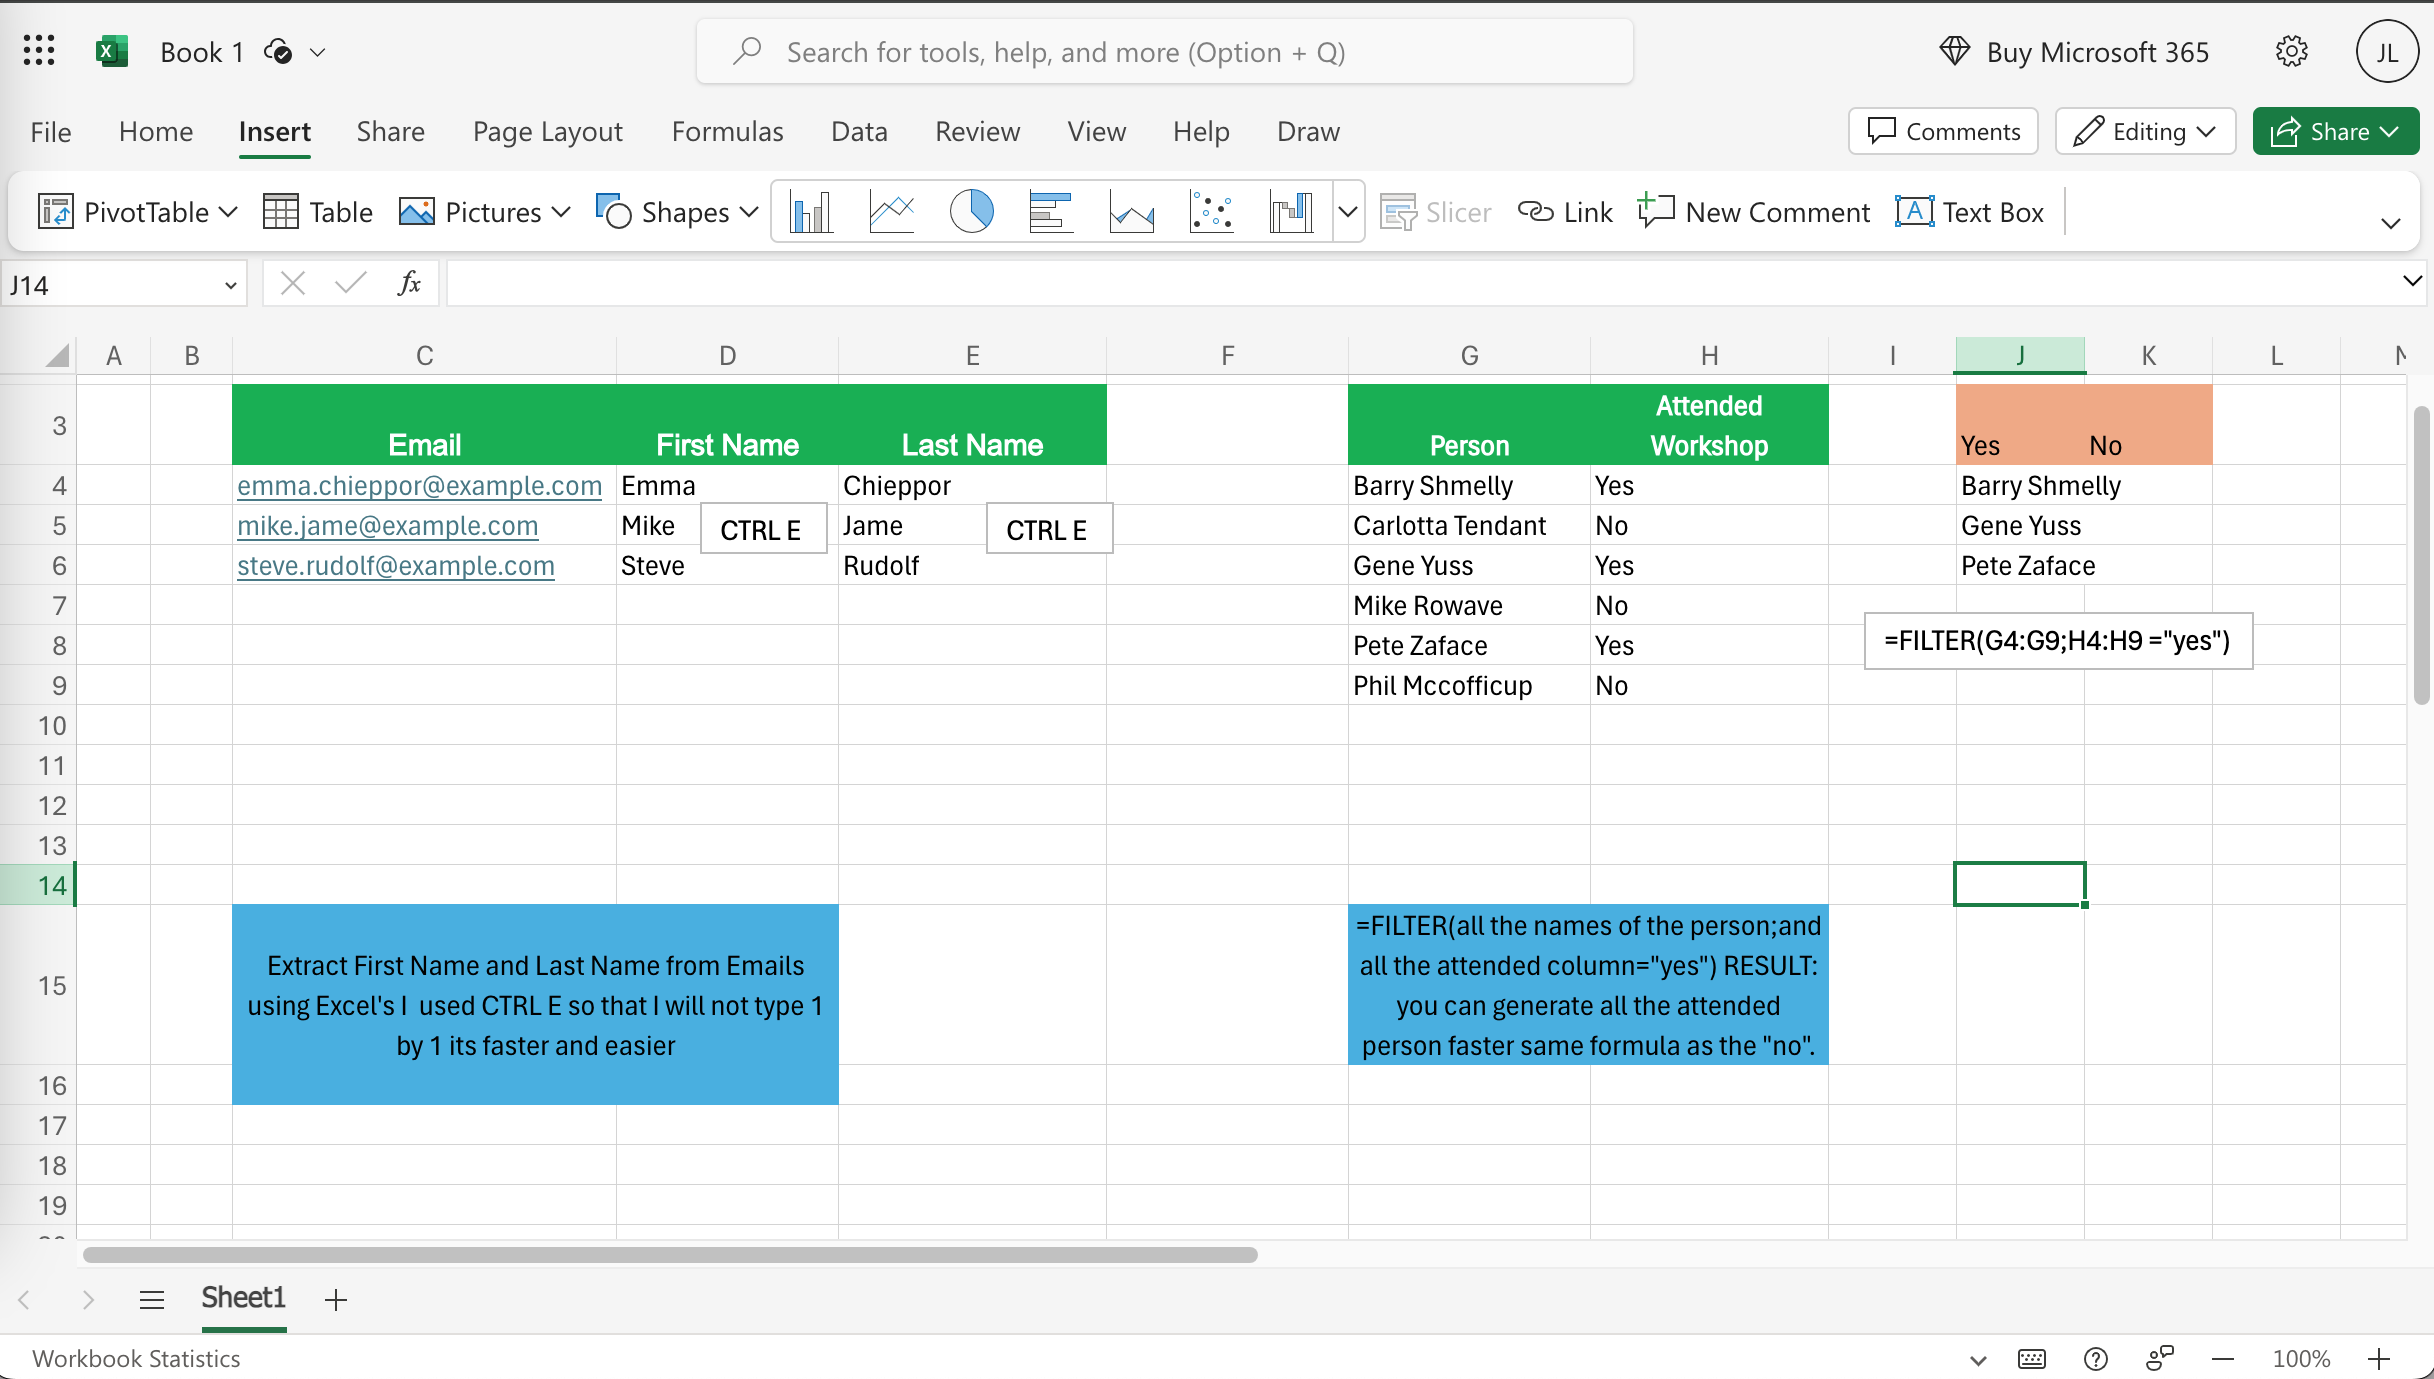Open the Name Box dropdown arrow
This screenshot has width=2434, height=1379.
[230, 286]
